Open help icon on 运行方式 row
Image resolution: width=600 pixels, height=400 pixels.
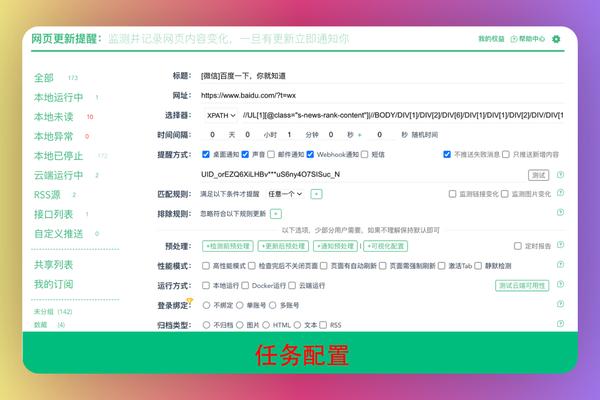(x=560, y=284)
